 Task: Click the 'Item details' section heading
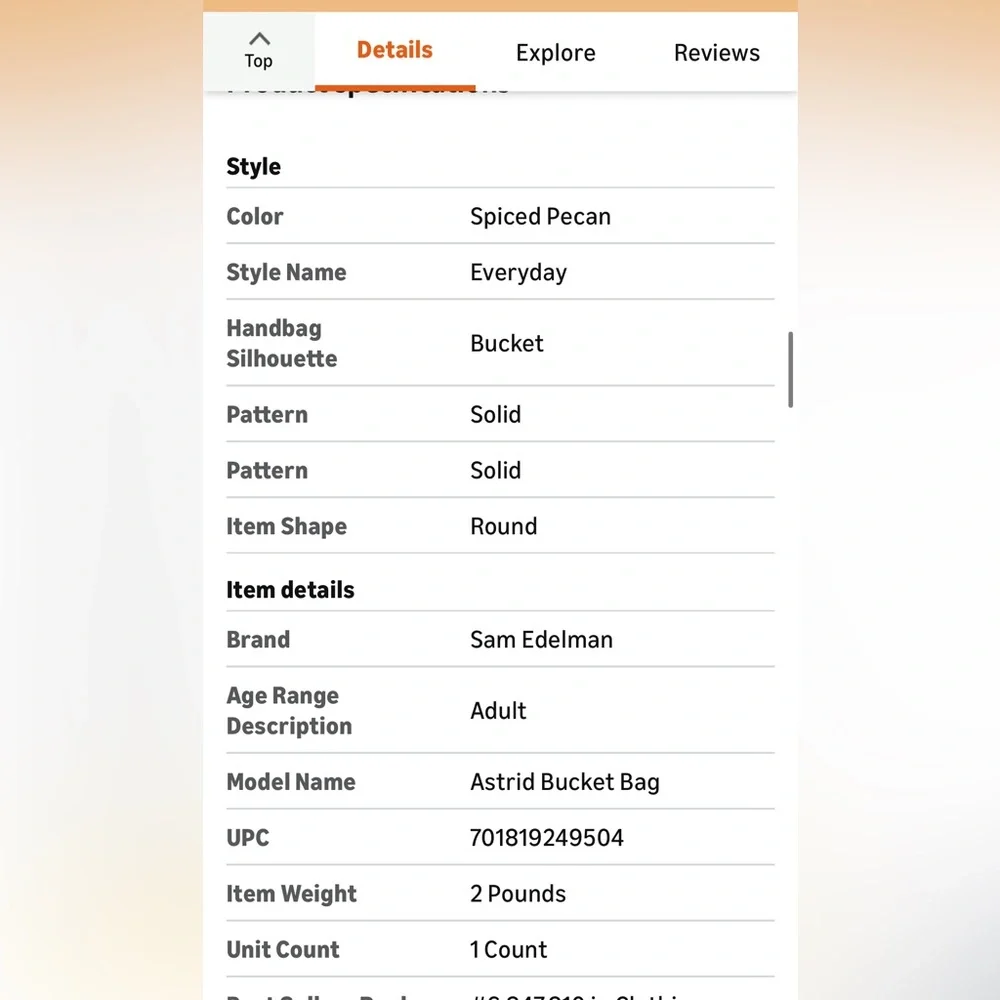290,590
